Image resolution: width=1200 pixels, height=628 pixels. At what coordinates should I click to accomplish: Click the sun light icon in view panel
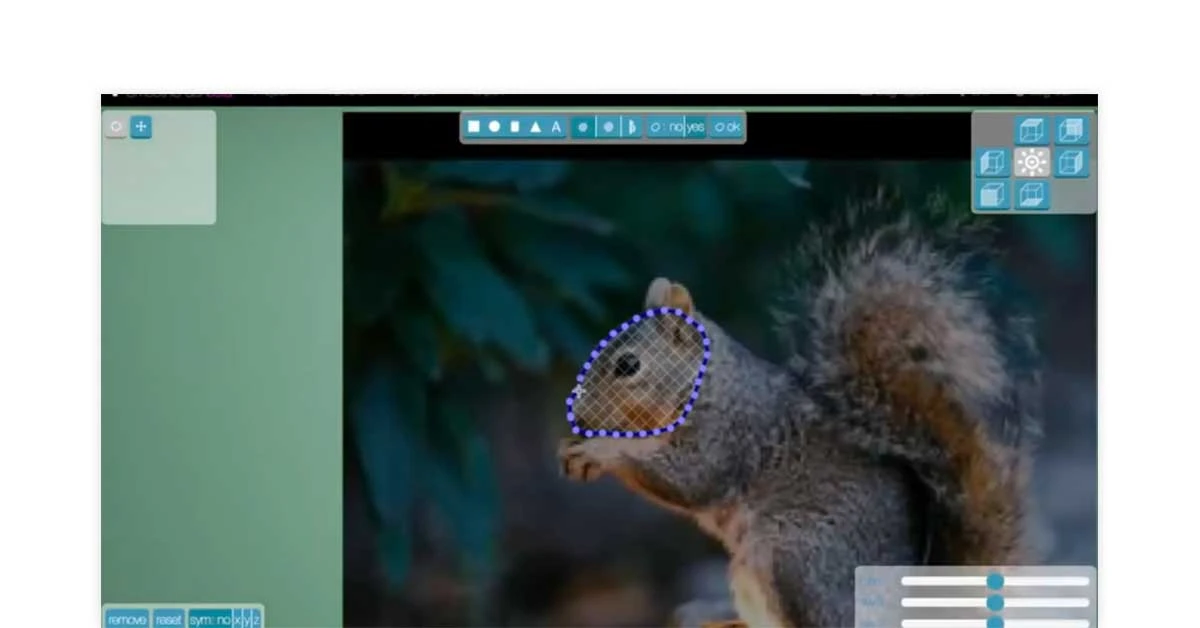[x=1031, y=163]
